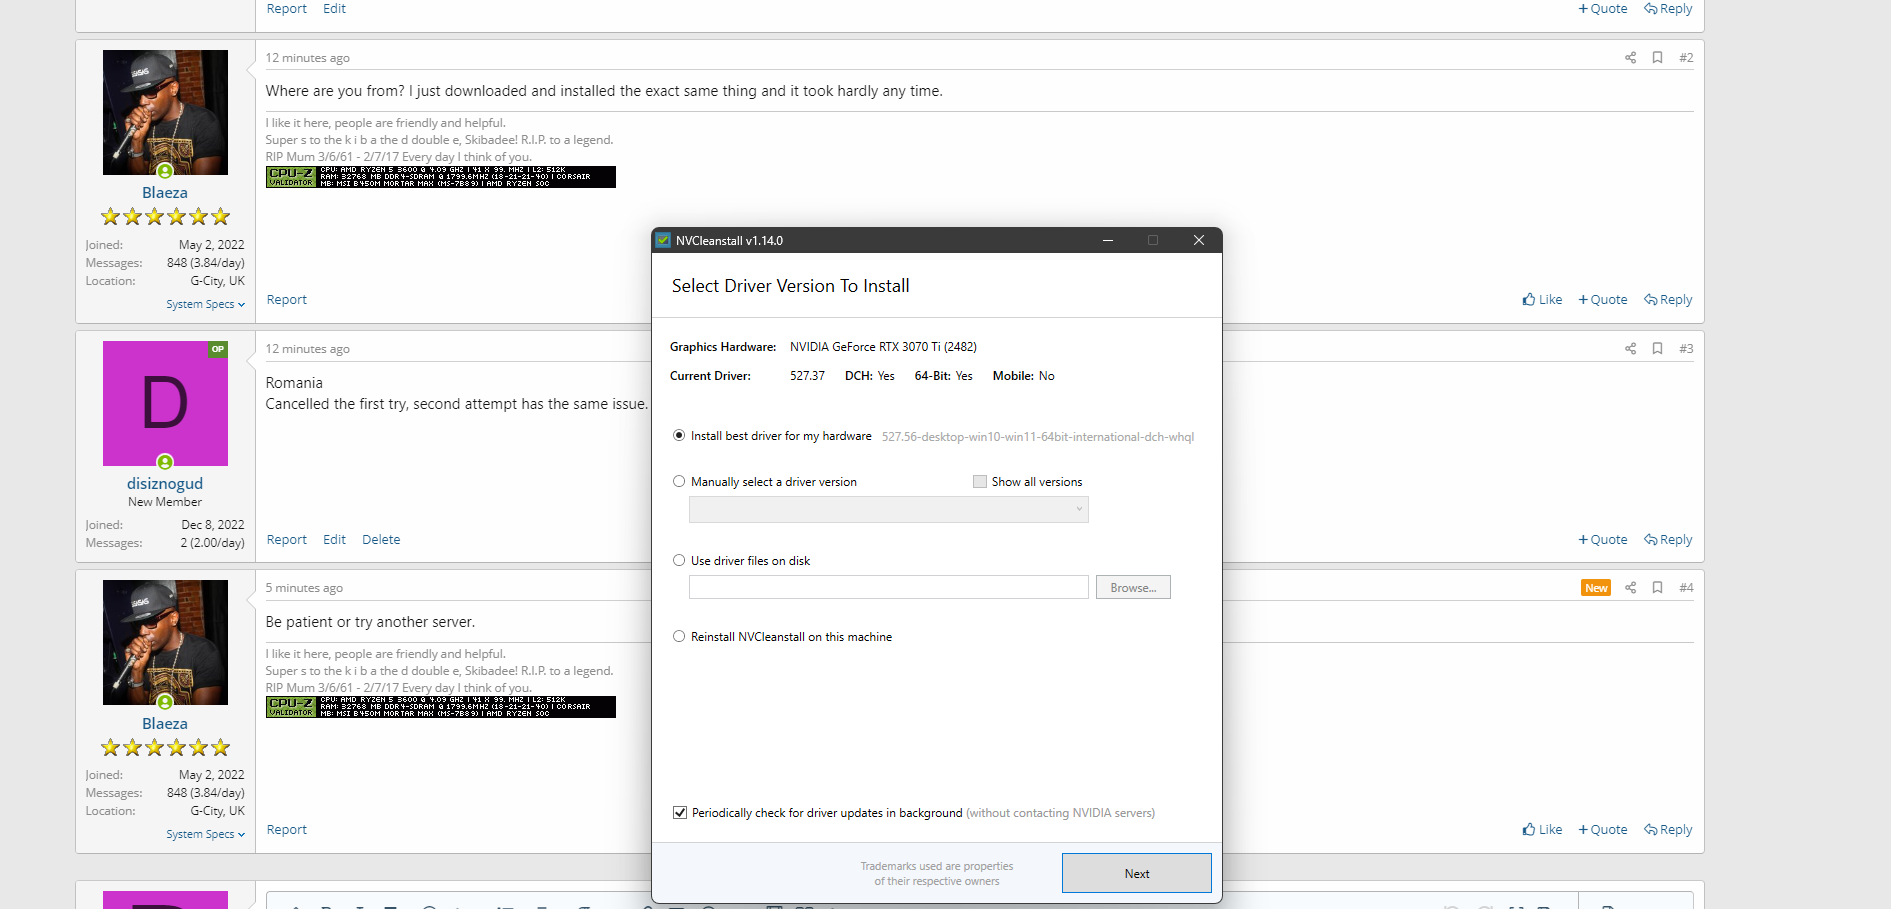Edit post #3

(x=334, y=540)
